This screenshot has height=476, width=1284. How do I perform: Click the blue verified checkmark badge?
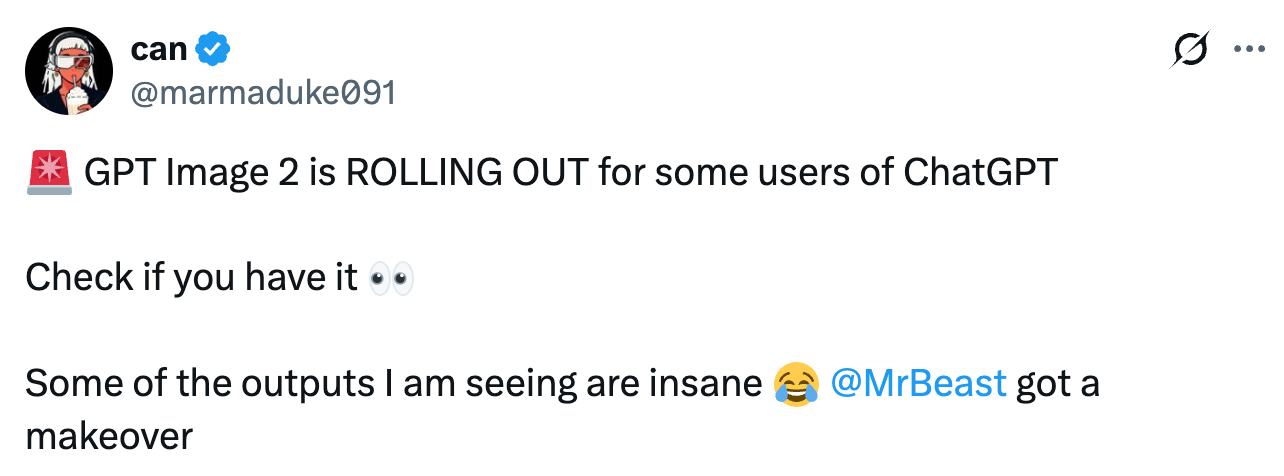[x=213, y=47]
